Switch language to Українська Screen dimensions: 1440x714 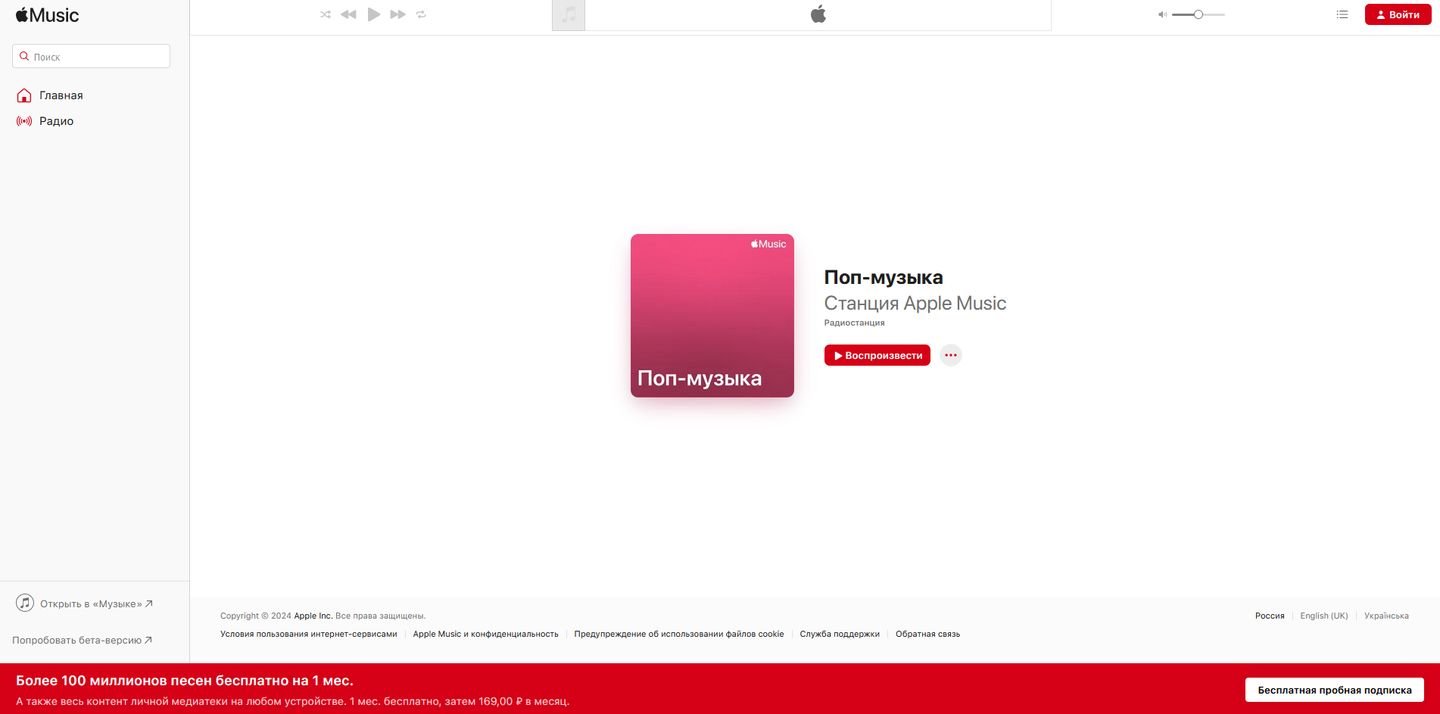point(1386,616)
